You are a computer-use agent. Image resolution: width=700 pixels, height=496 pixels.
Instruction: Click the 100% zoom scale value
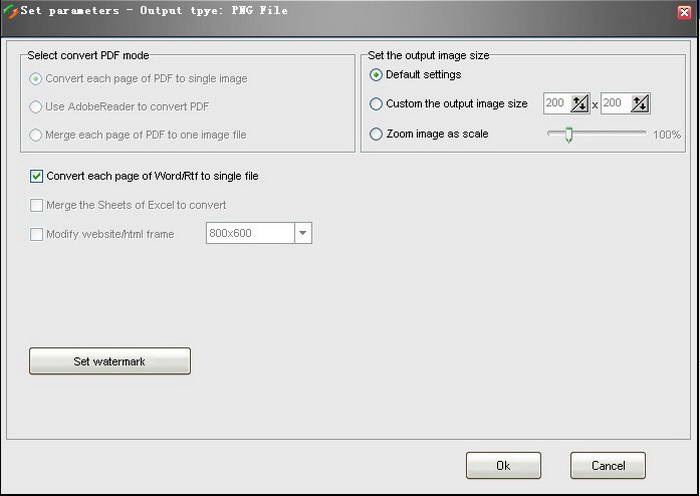(x=667, y=134)
